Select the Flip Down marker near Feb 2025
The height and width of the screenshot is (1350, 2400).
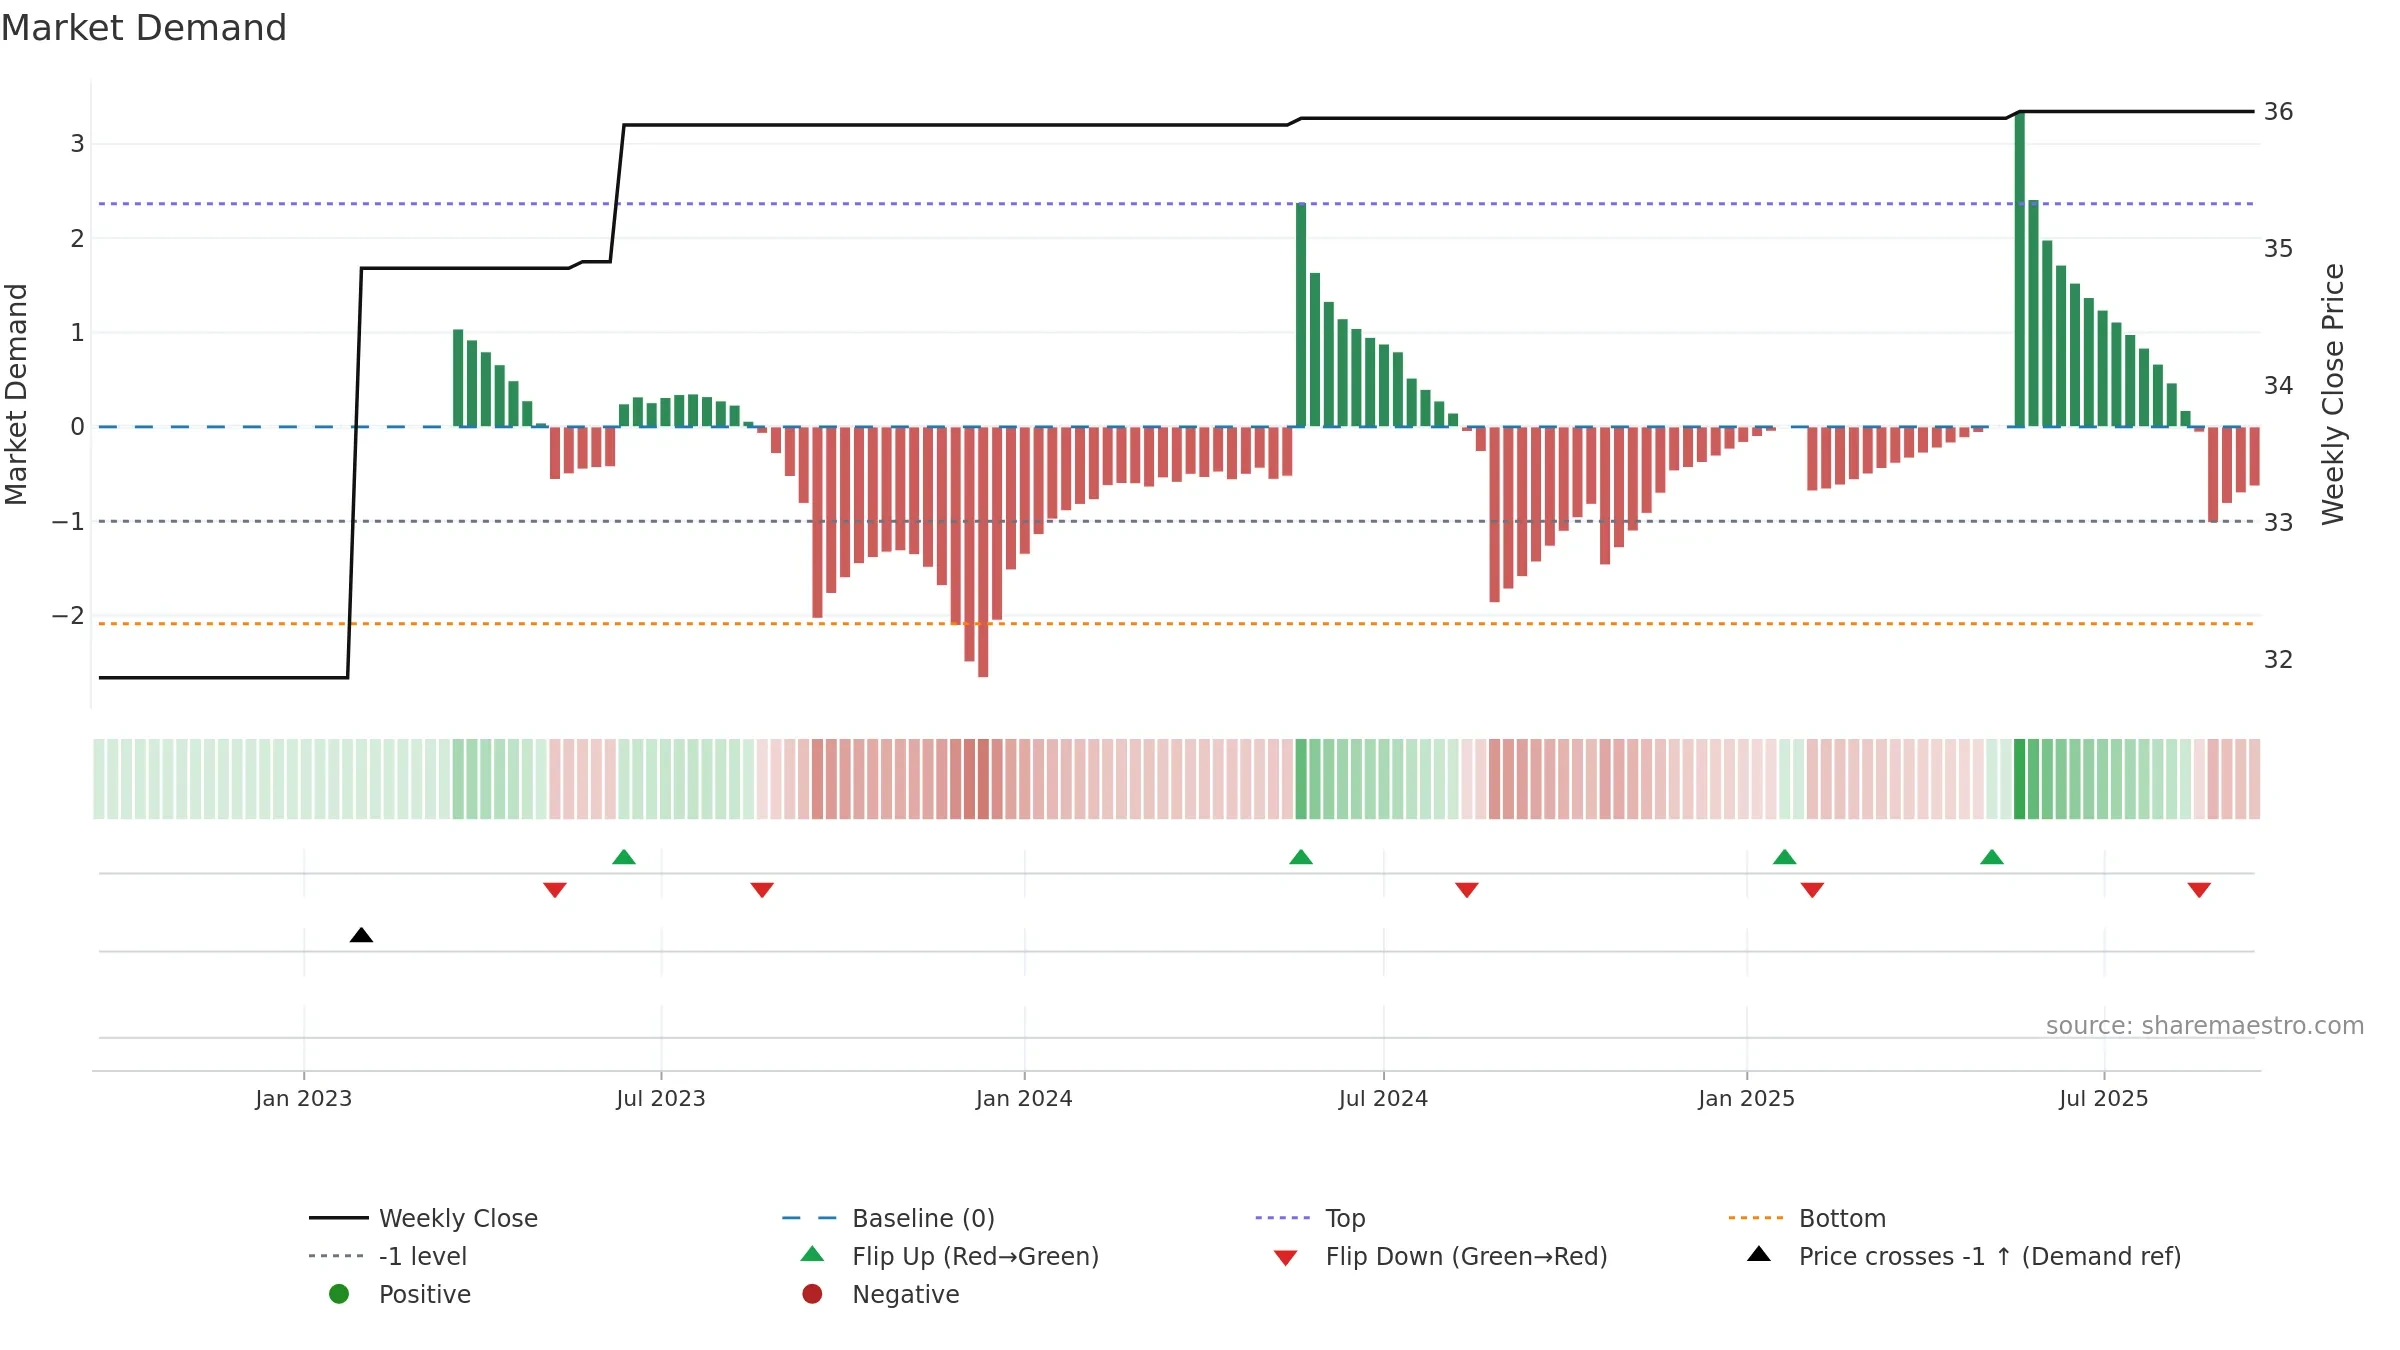click(x=1812, y=890)
